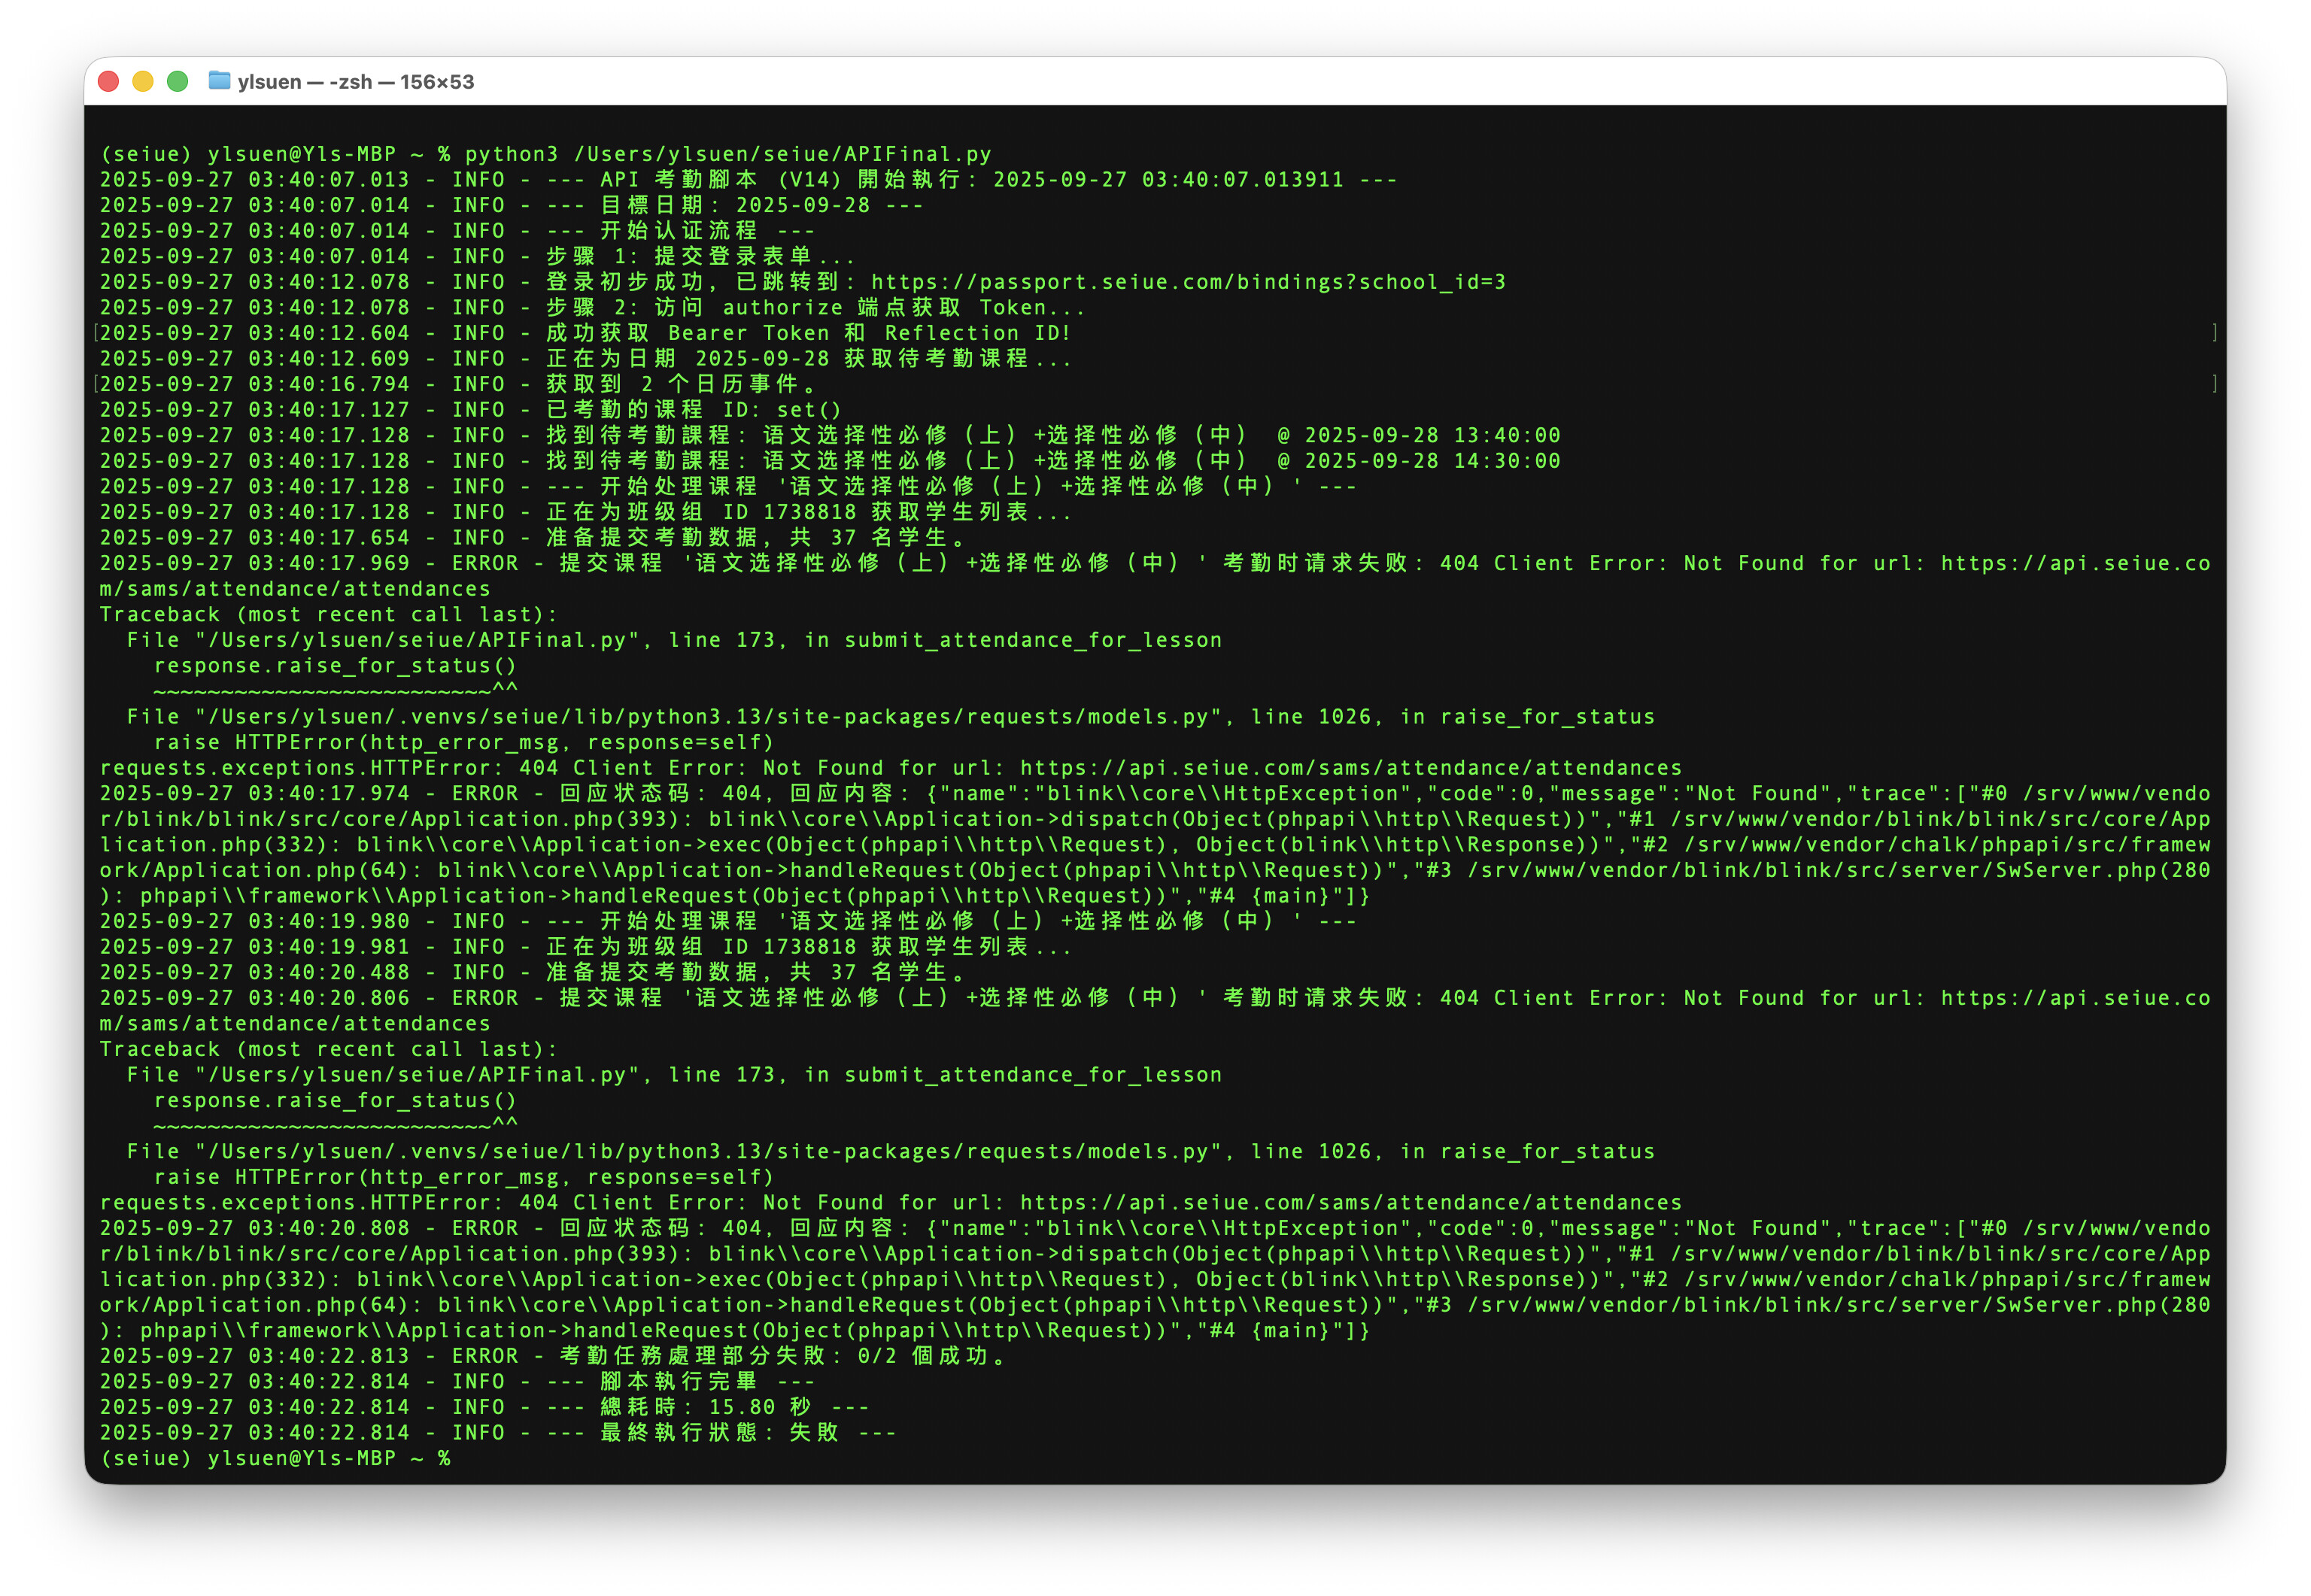Click api.seiue.com URL in first HTTPError exception line
Viewport: 2311px width, 1596px height.
pos(1350,768)
